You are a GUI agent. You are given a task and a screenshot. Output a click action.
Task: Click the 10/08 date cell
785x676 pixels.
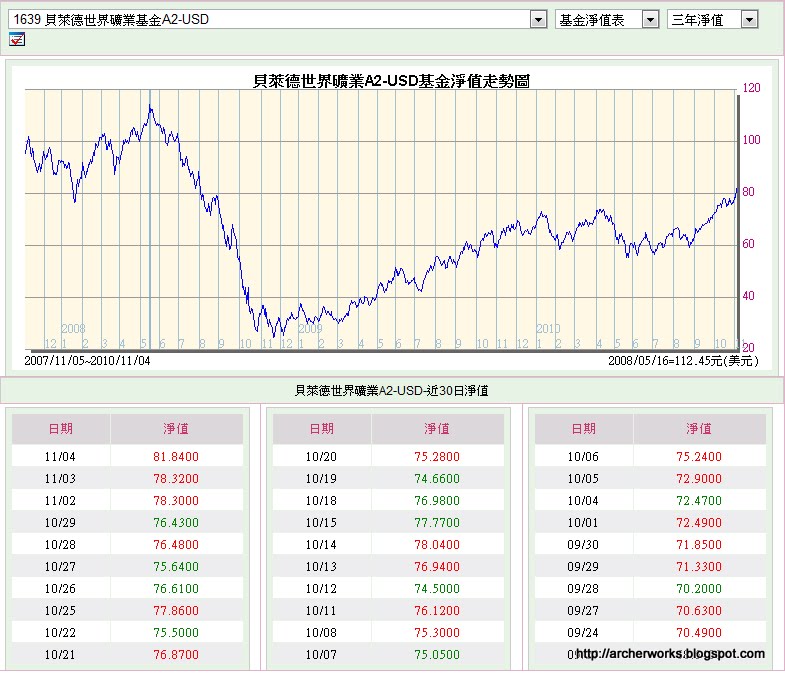point(321,633)
